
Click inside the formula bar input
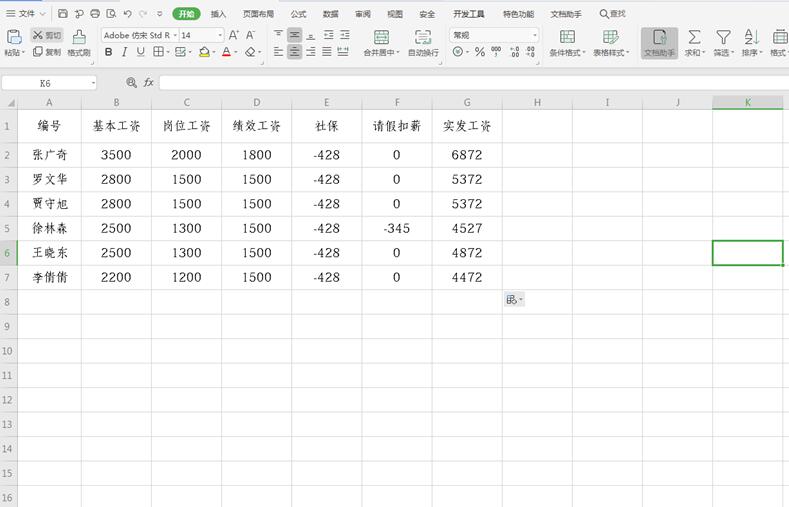click(x=474, y=82)
